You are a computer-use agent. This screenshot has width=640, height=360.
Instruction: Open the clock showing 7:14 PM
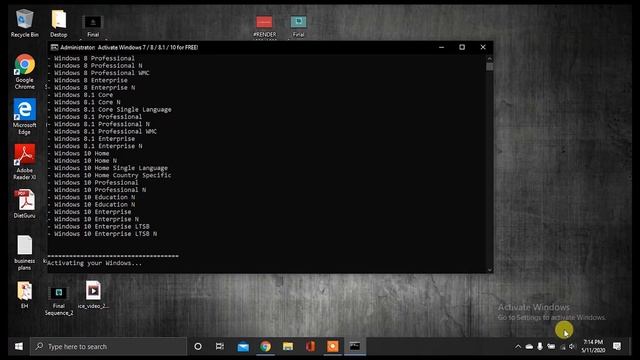click(593, 346)
